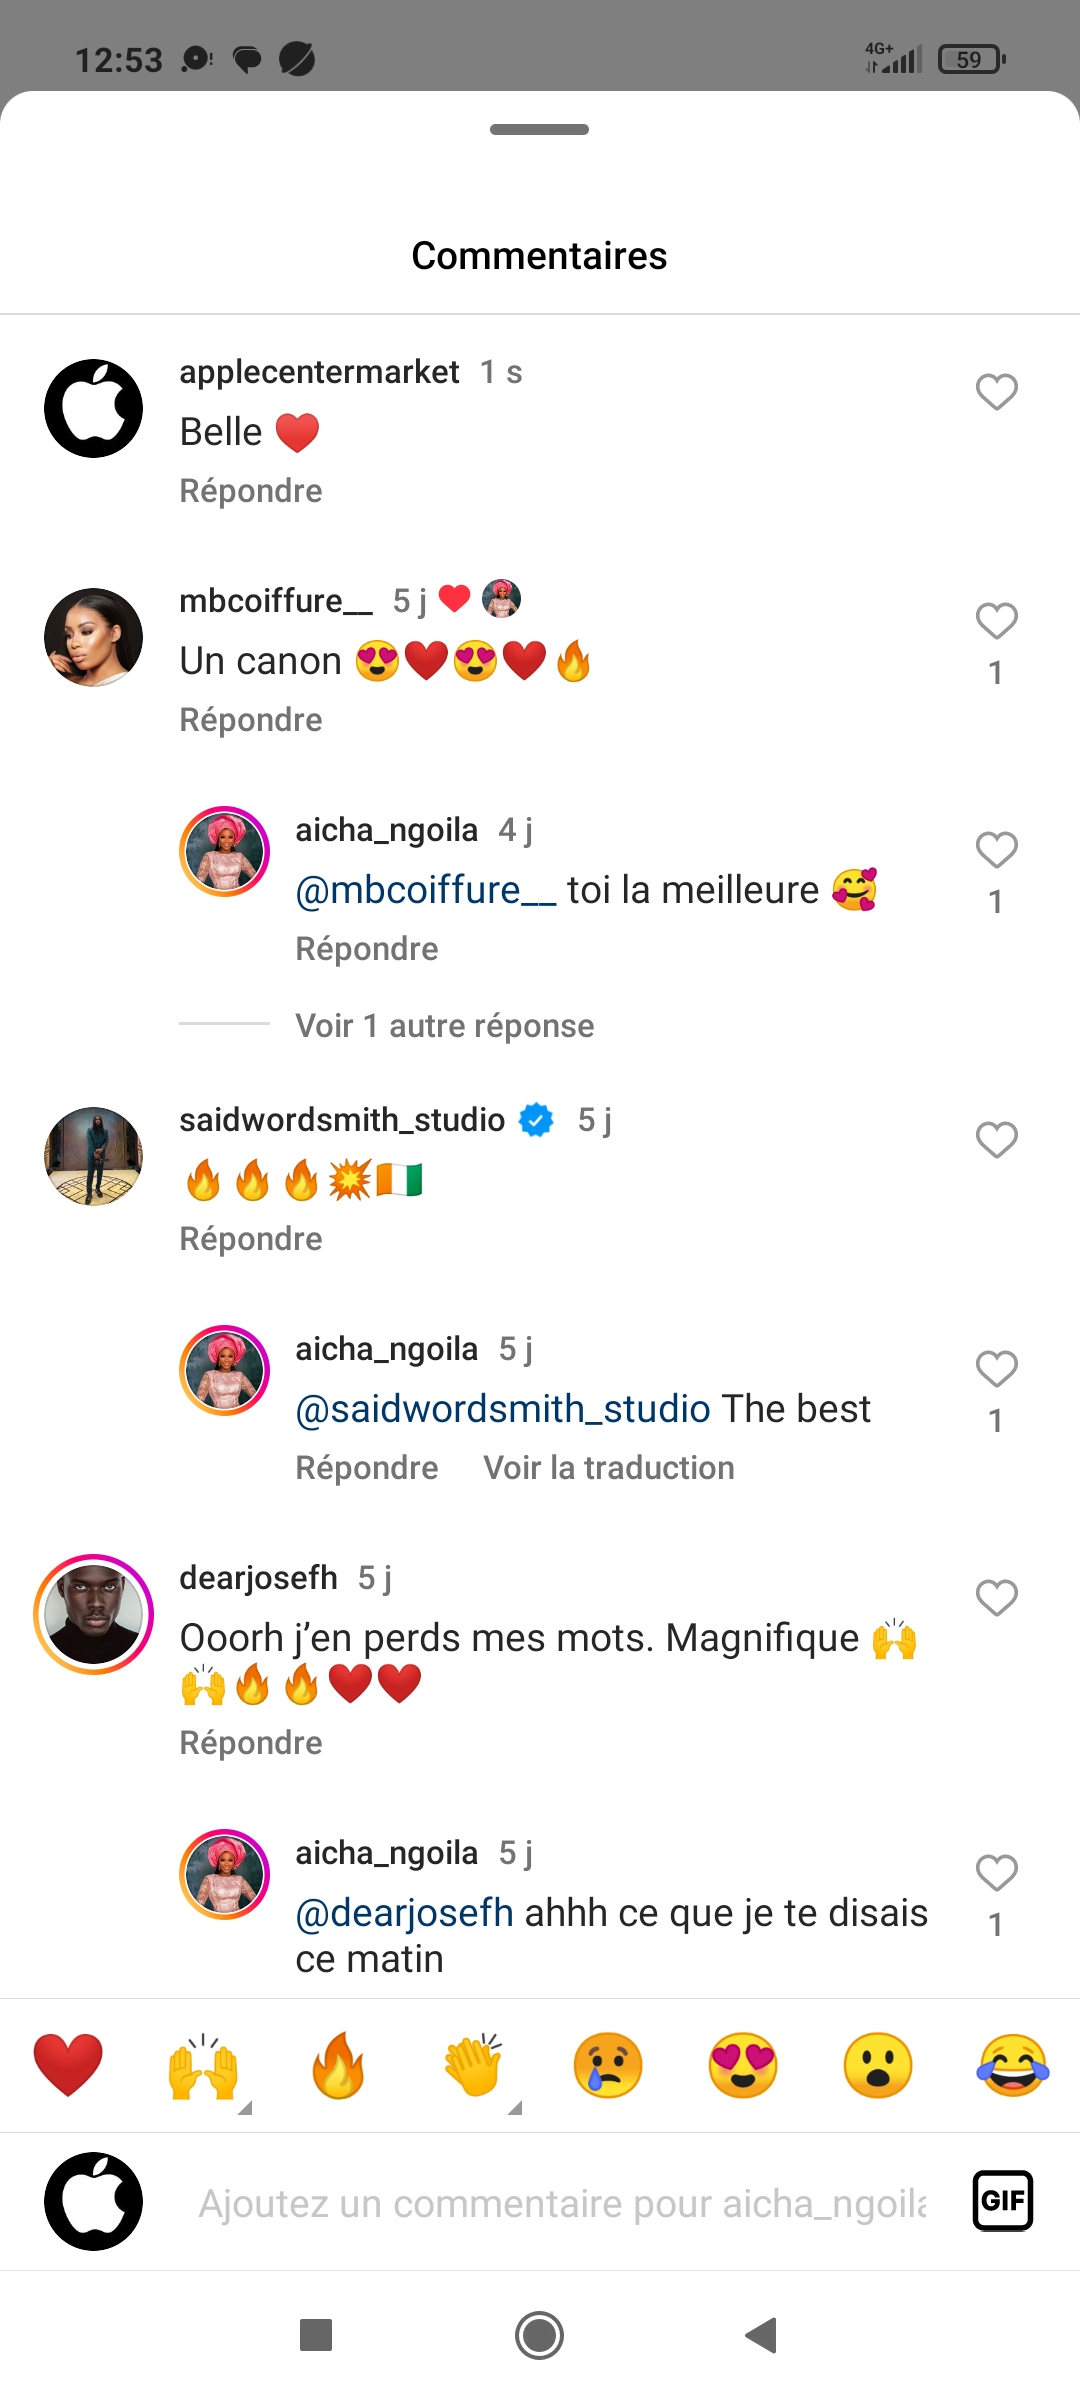Like the saidwordsmith_studio fire emoji comment
Image resolution: width=1080 pixels, height=2400 pixels.
click(x=996, y=1140)
